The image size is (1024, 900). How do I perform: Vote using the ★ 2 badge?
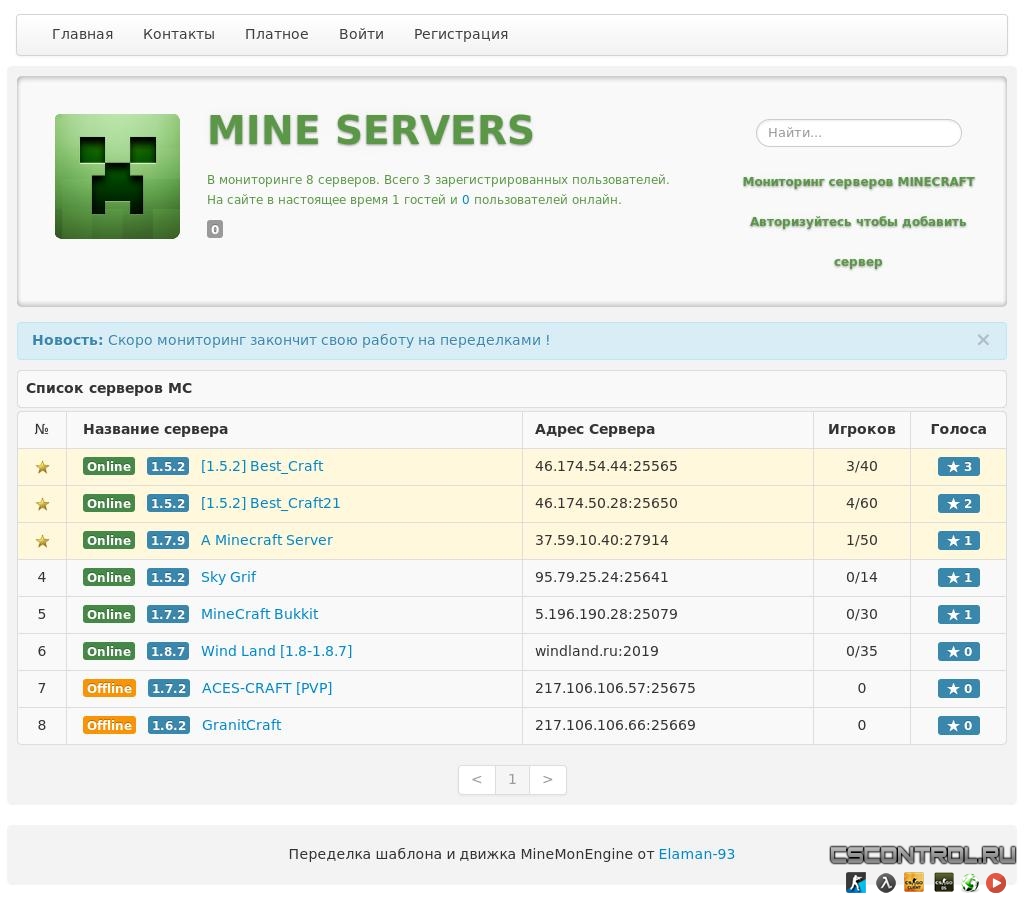[958, 504]
